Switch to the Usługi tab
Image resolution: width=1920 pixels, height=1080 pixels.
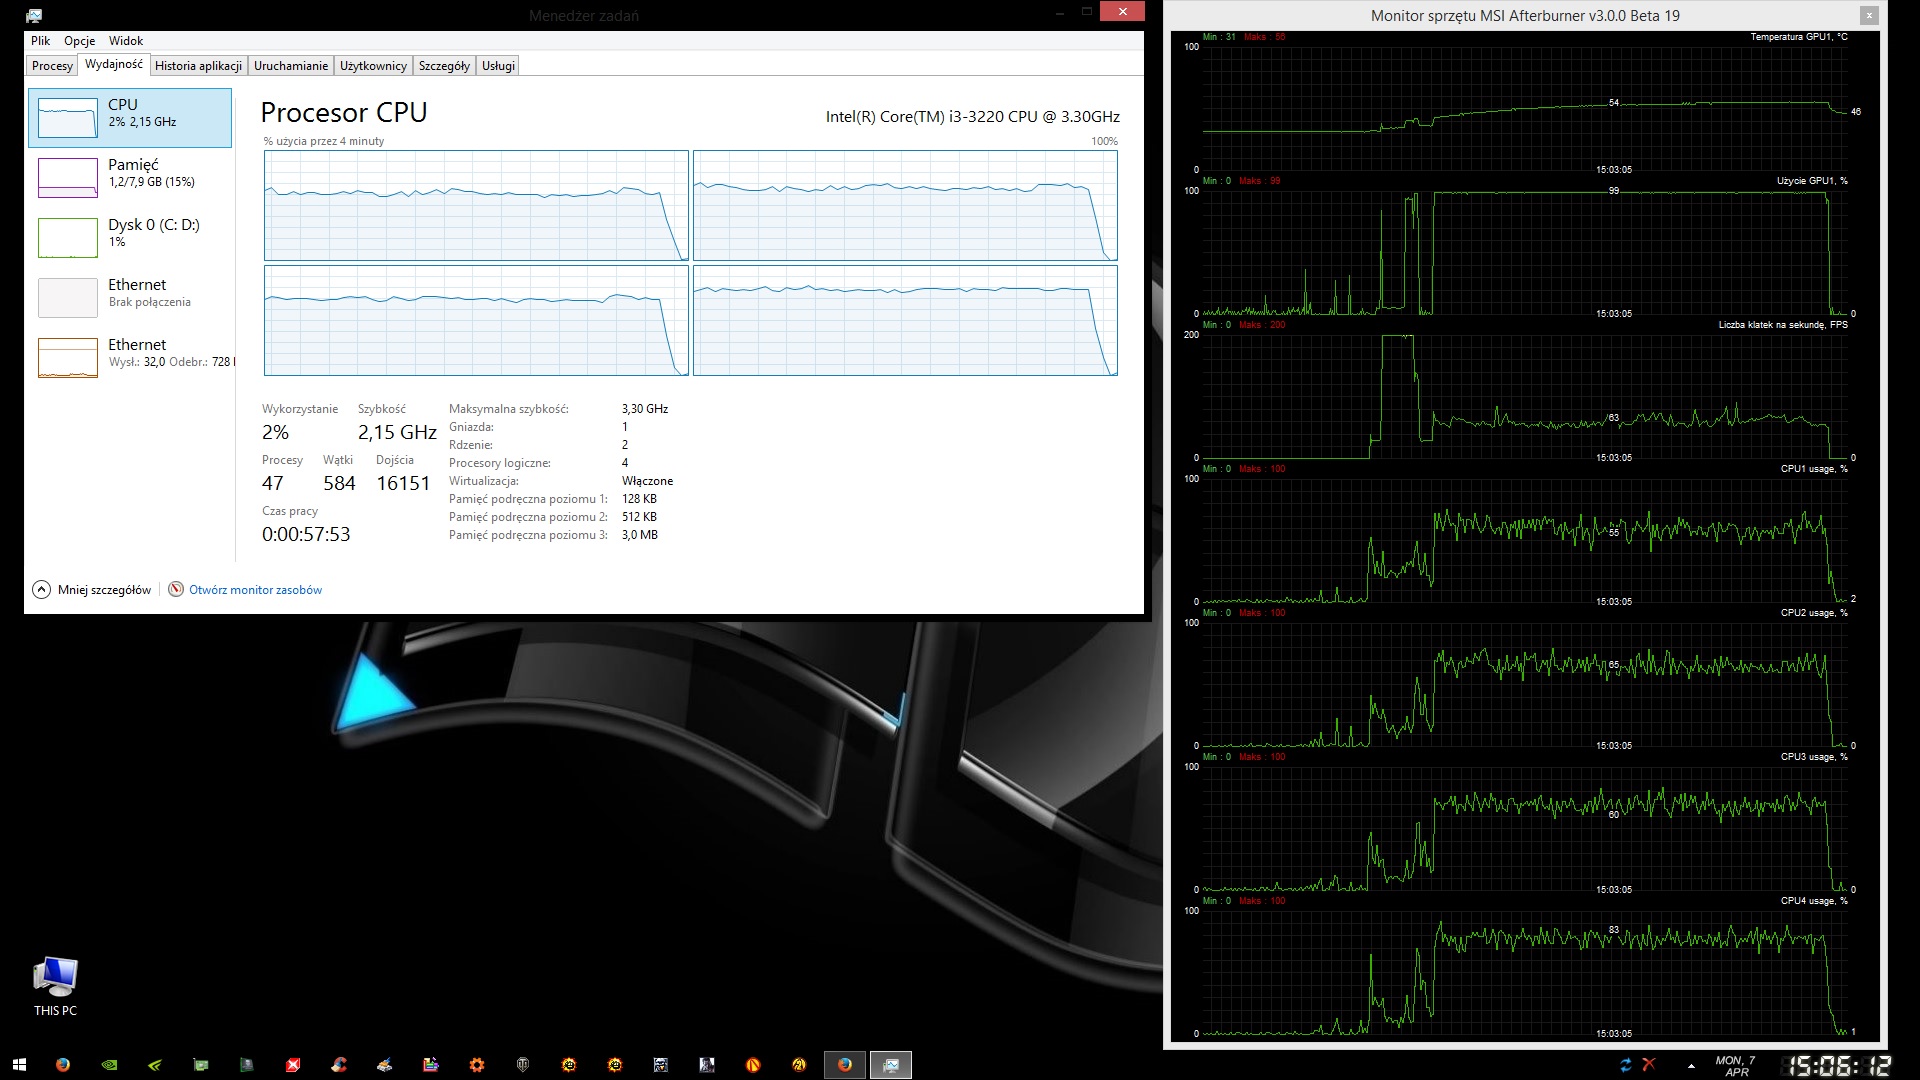pyautogui.click(x=498, y=66)
